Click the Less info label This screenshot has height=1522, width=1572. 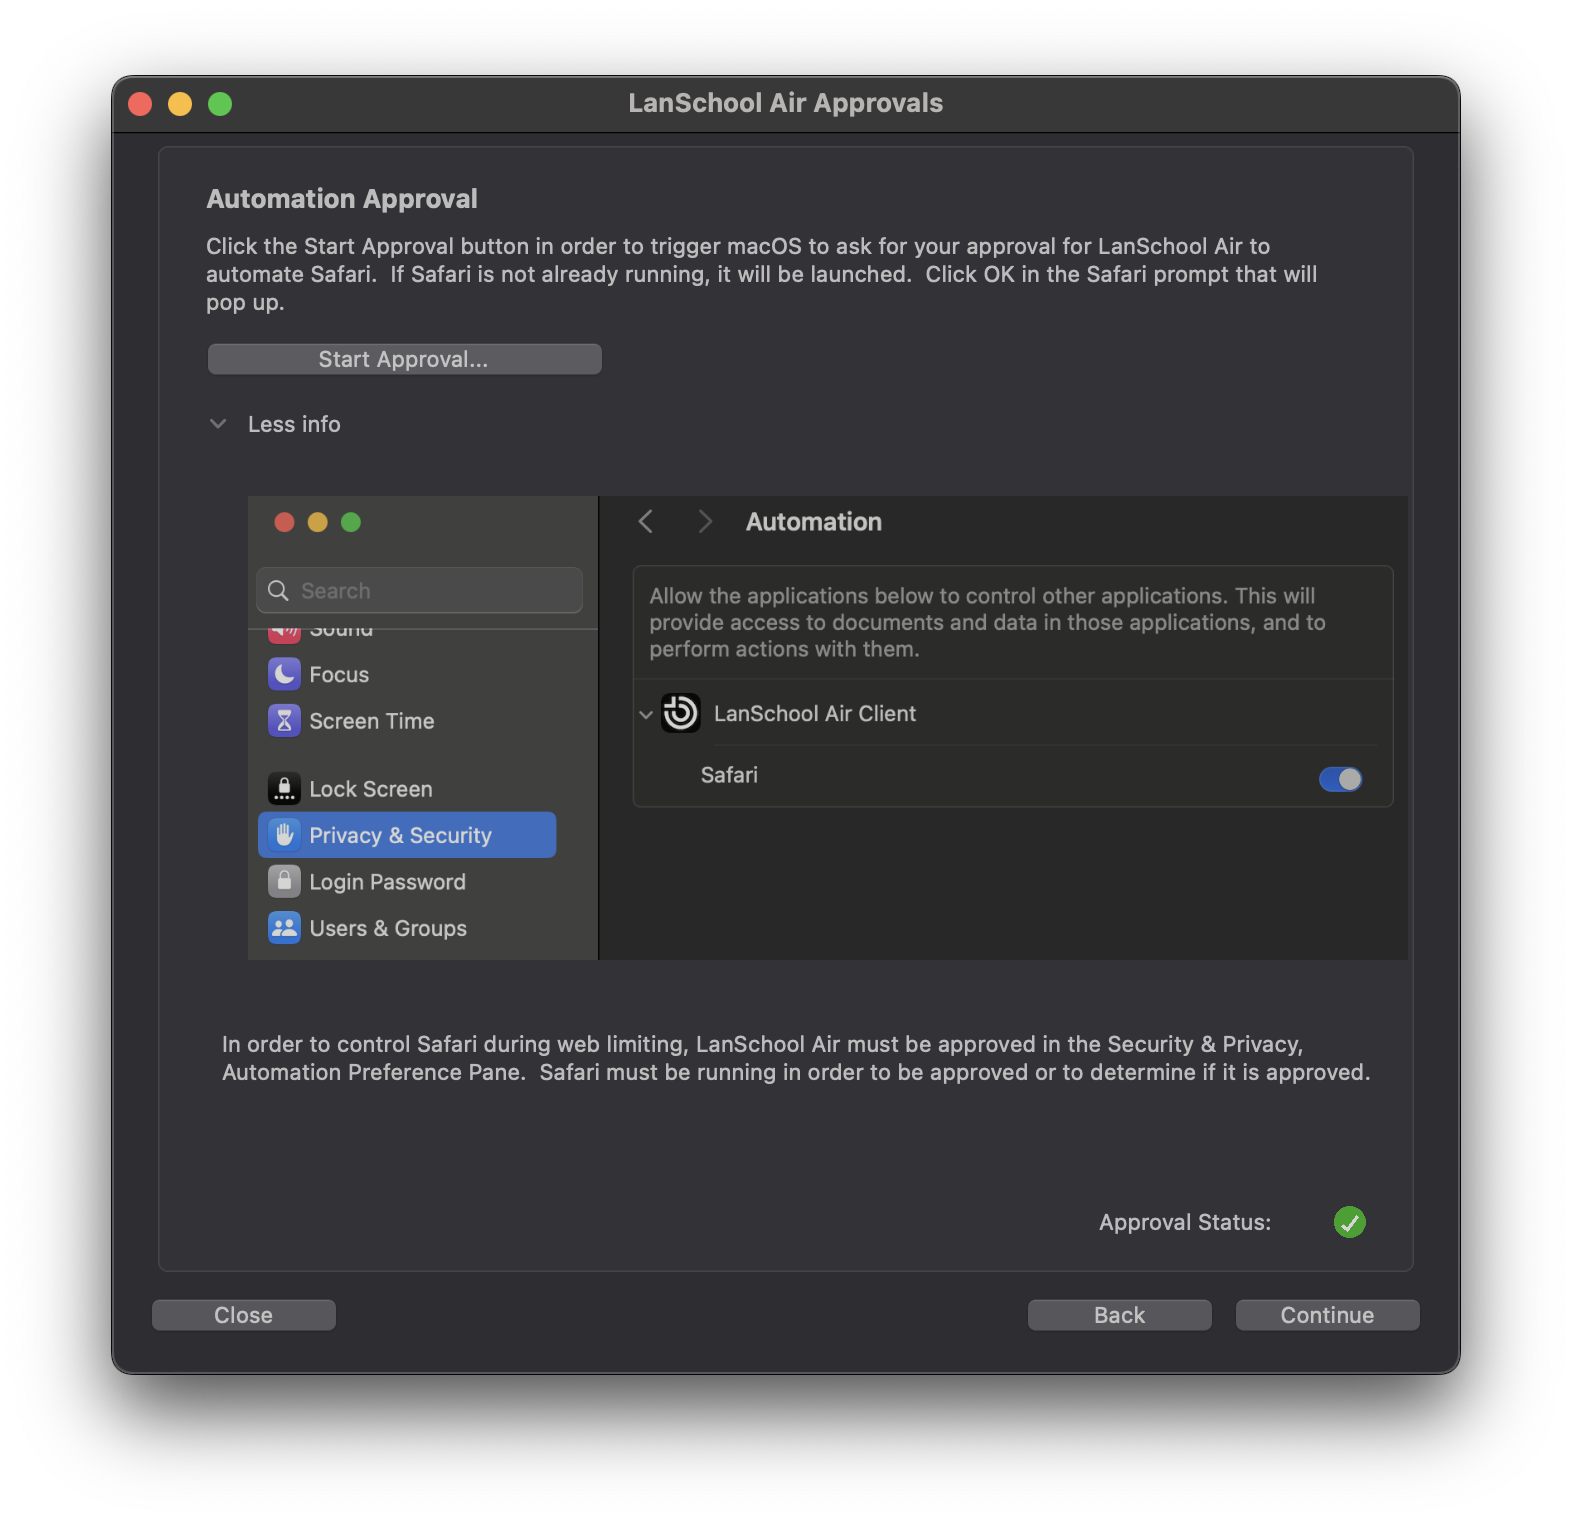(x=294, y=424)
